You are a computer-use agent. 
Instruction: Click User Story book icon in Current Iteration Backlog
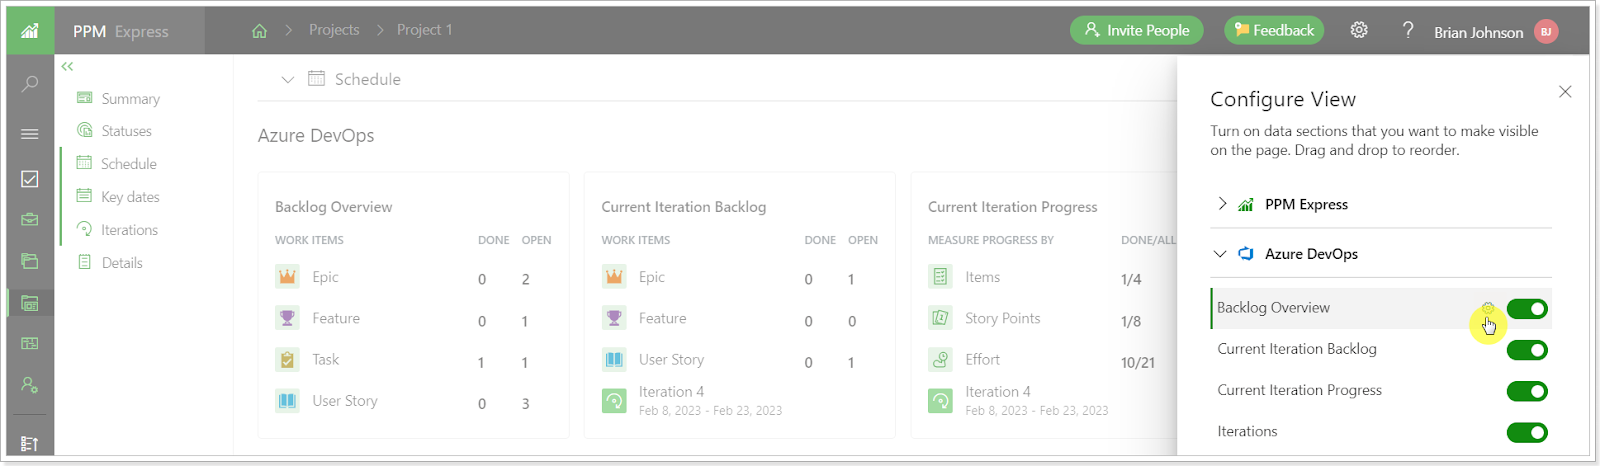614,360
